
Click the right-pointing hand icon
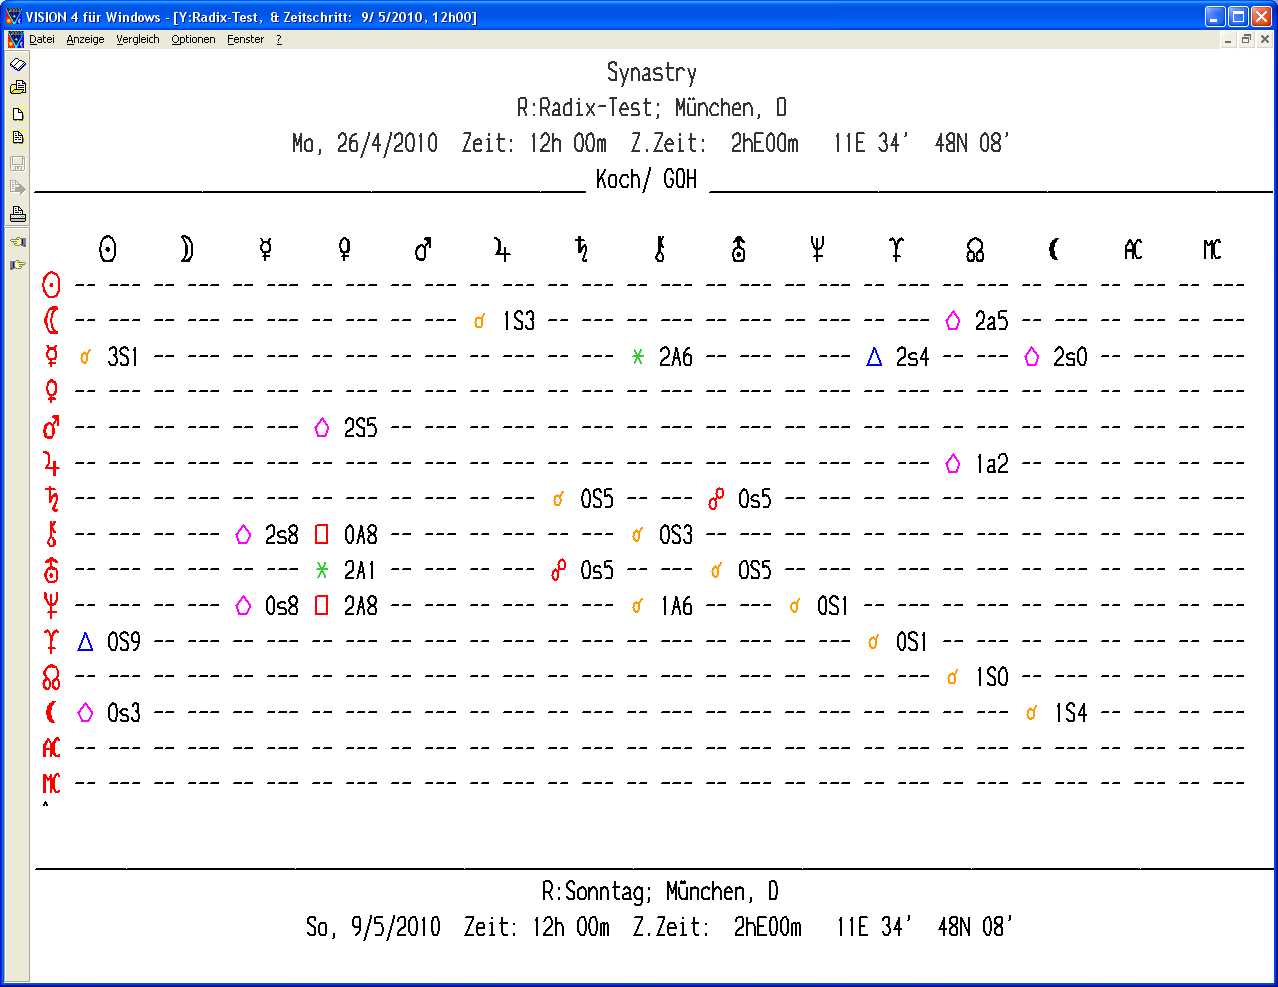pos(17,265)
